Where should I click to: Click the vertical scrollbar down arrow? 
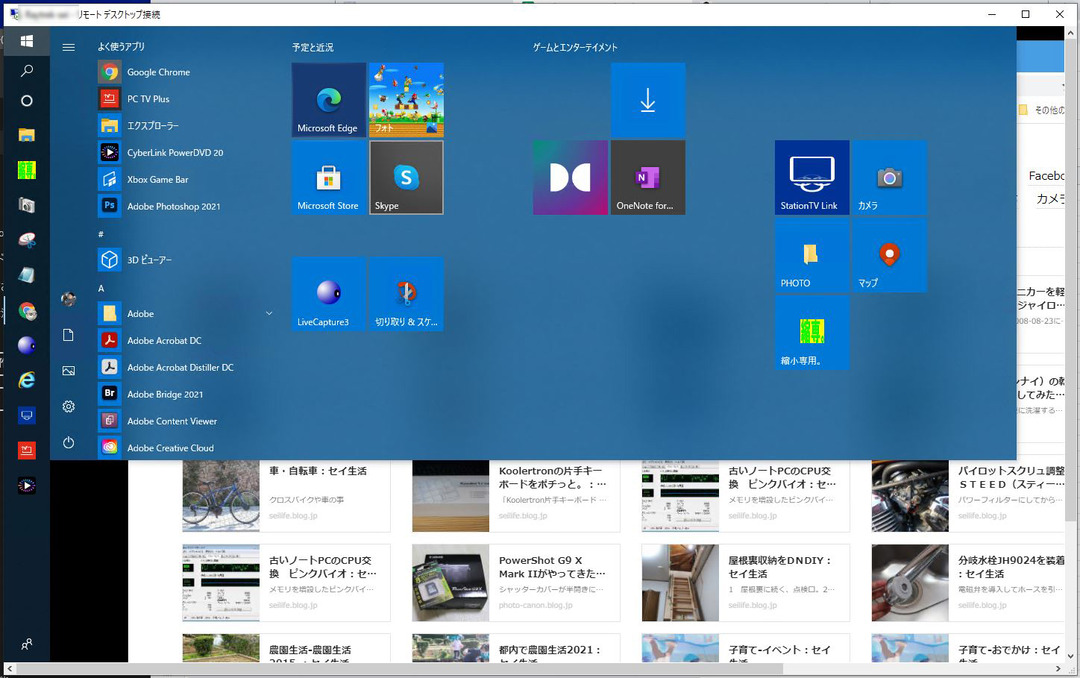[x=1070, y=657]
